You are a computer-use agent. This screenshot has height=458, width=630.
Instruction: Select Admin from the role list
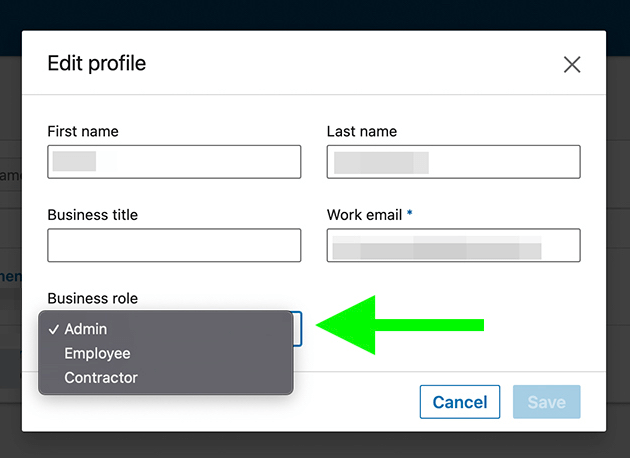[x=166, y=329]
